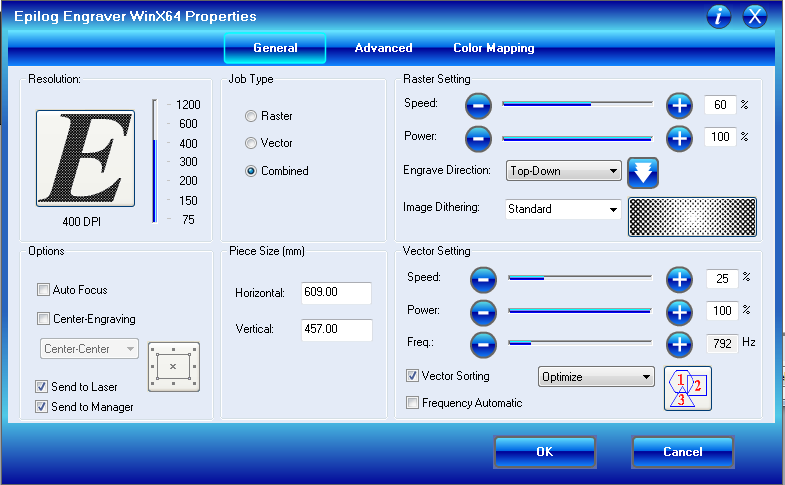The height and width of the screenshot is (485, 785).
Task: Click the vector speed value field 25
Action: coord(722,279)
